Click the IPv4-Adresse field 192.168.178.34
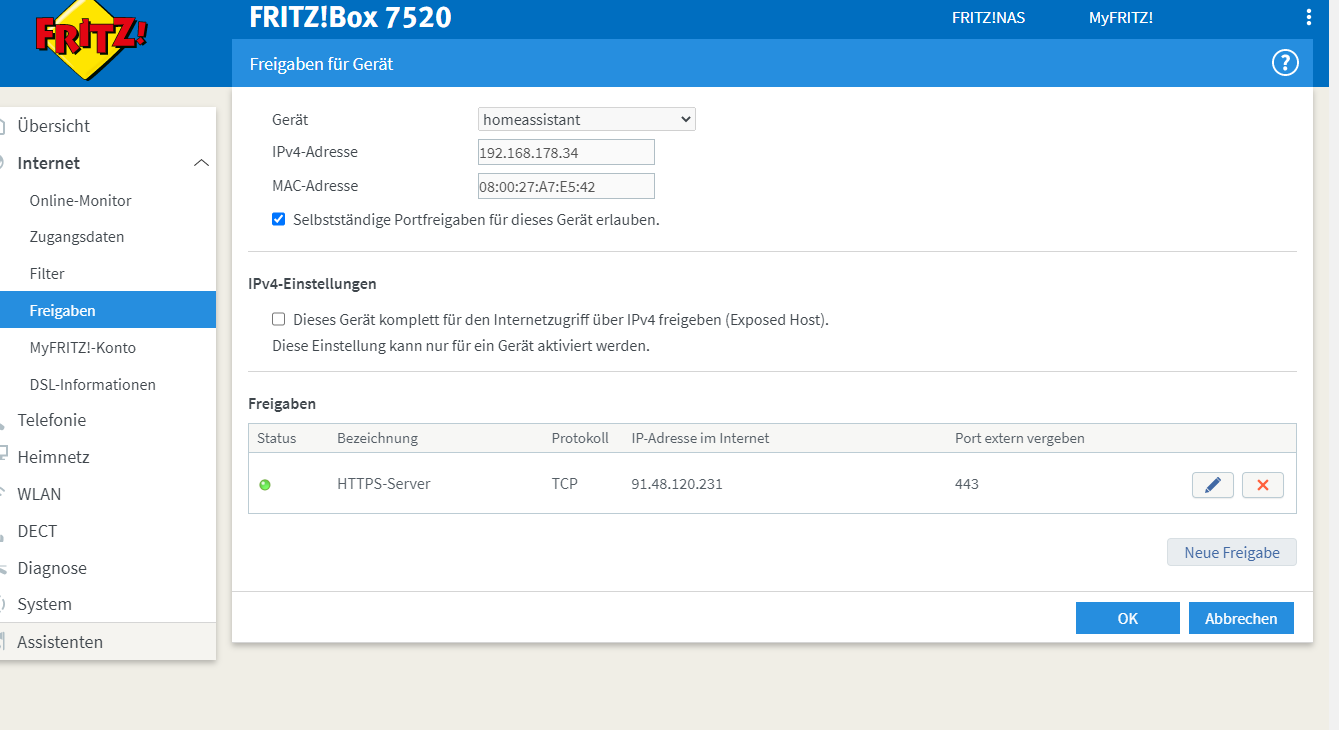 point(566,152)
